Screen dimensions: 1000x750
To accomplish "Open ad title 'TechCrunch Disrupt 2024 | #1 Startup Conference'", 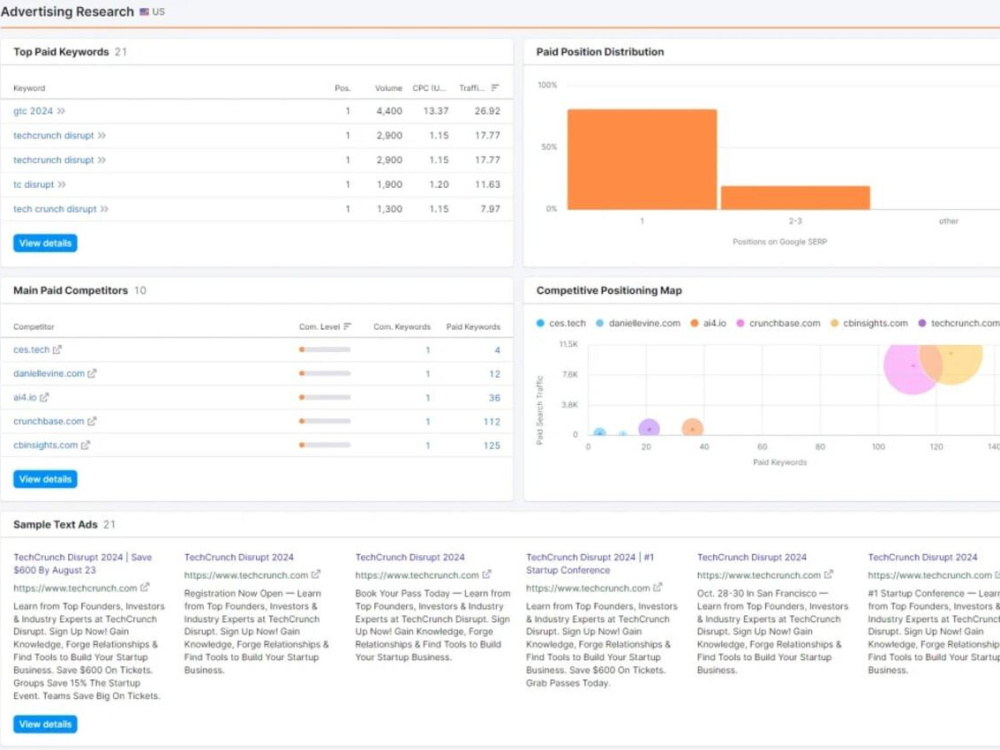I will [590, 563].
